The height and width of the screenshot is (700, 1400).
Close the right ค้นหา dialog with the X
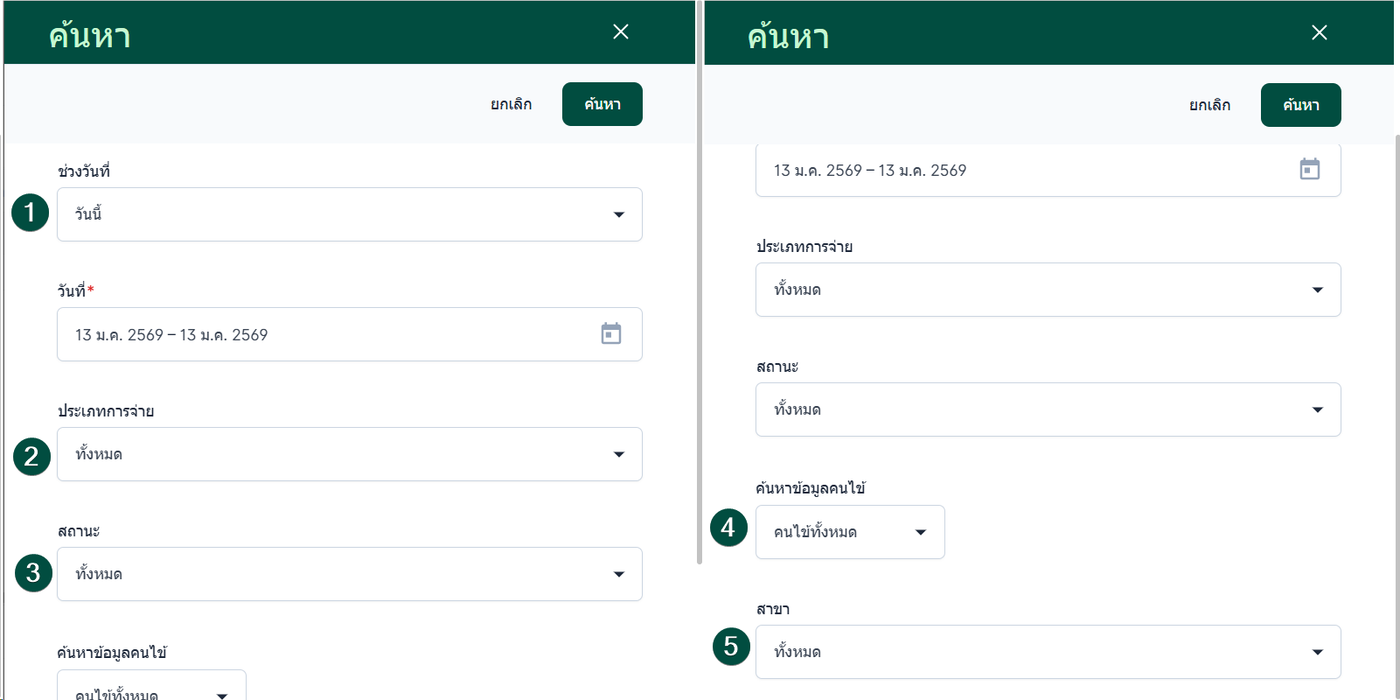pos(1319,32)
